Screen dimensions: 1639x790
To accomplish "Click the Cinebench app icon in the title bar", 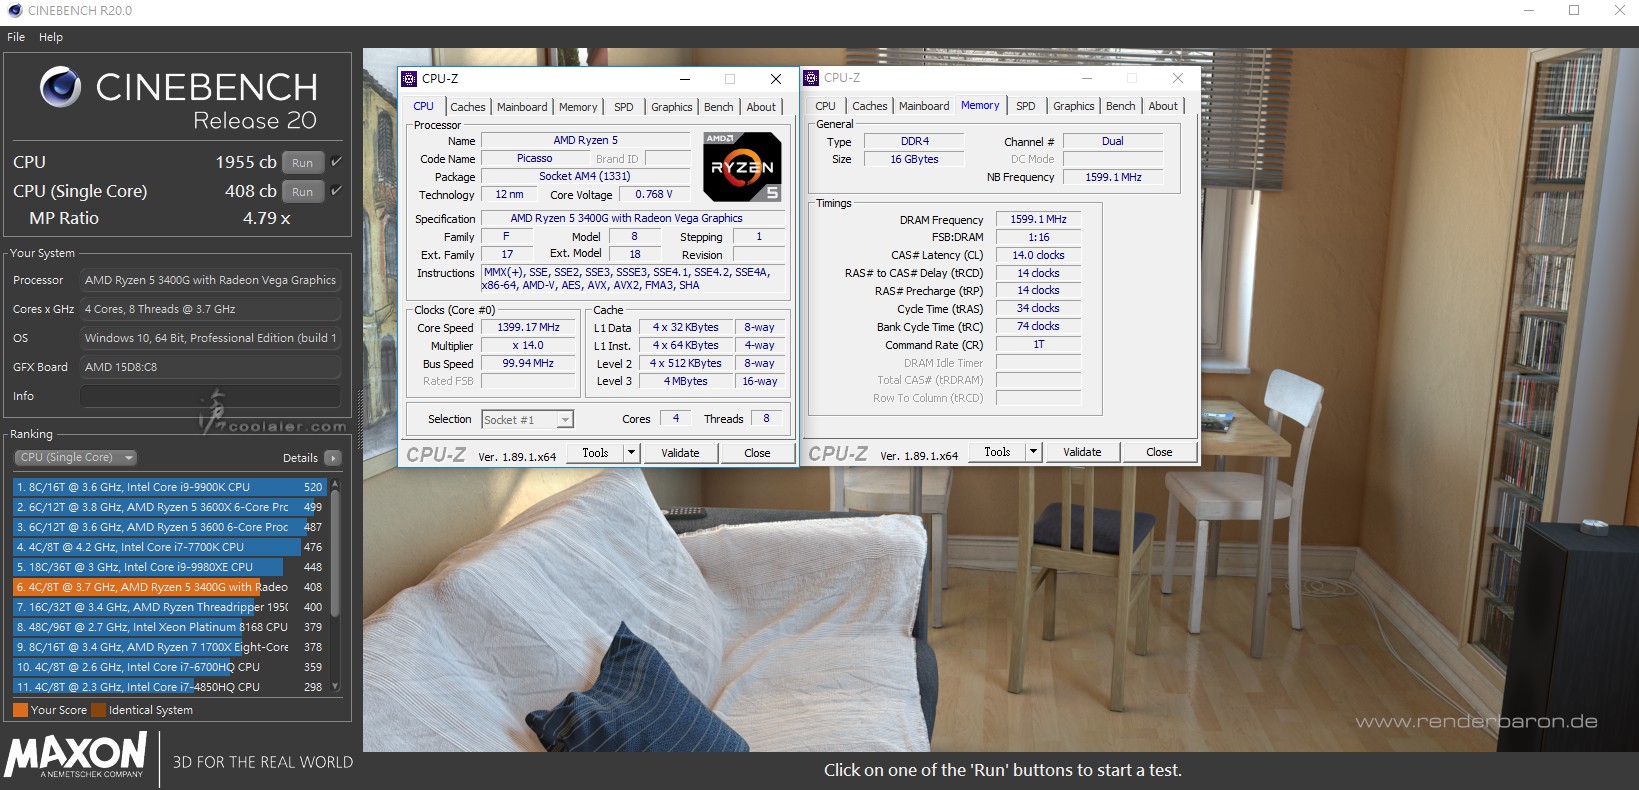I will click(14, 11).
